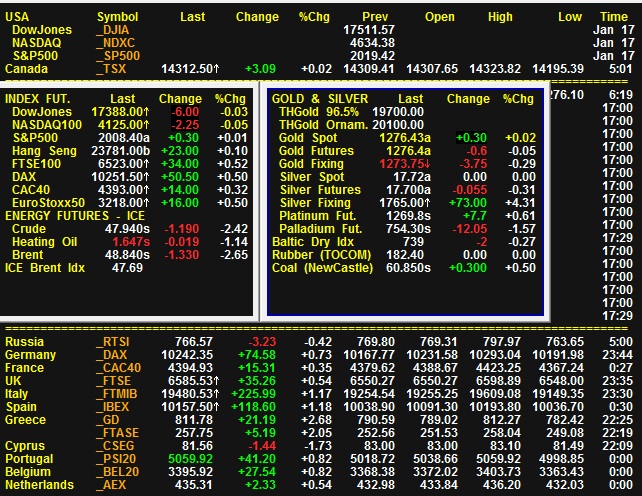Select the NASDAQ100 futures row label
Screen dimensions: 642x496
pyautogui.click(x=47, y=125)
